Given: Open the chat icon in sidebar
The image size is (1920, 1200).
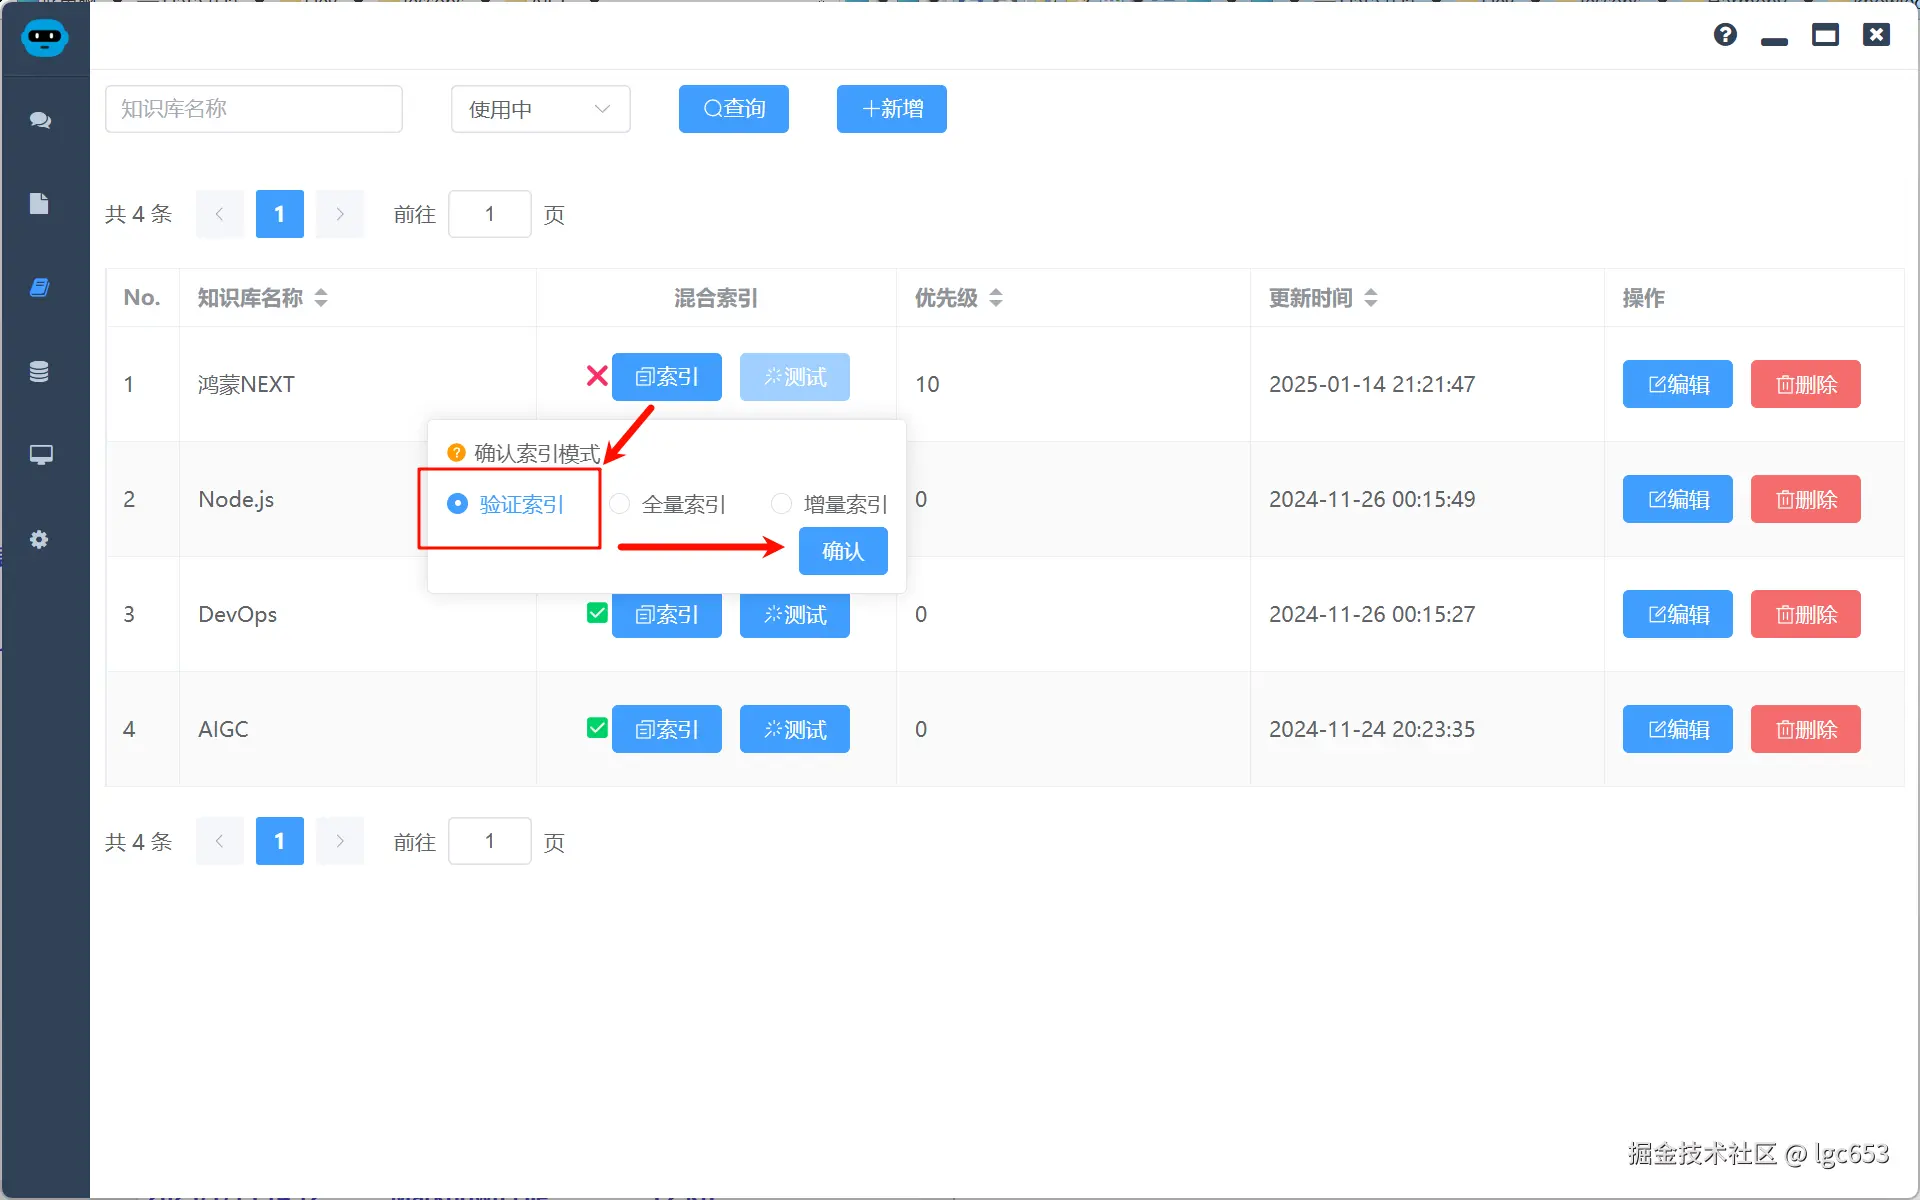Looking at the screenshot, I should coord(40,120).
